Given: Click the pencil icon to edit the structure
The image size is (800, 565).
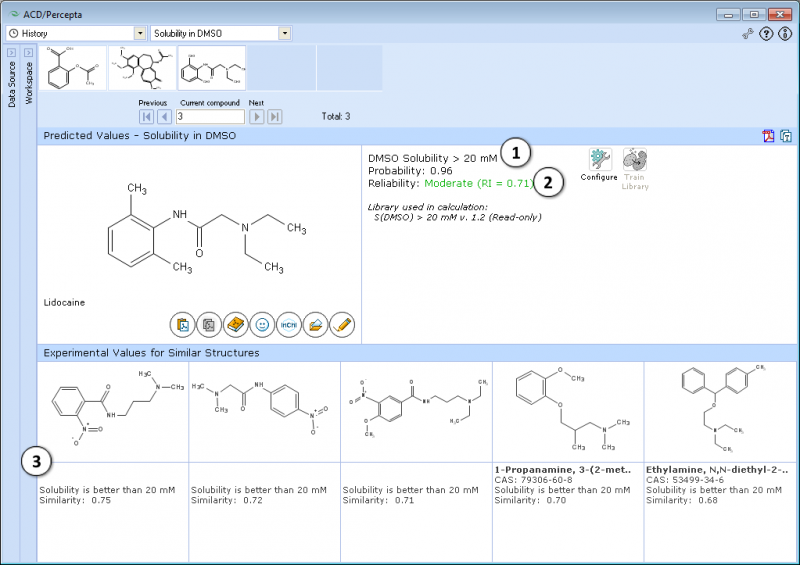Looking at the screenshot, I should [342, 324].
